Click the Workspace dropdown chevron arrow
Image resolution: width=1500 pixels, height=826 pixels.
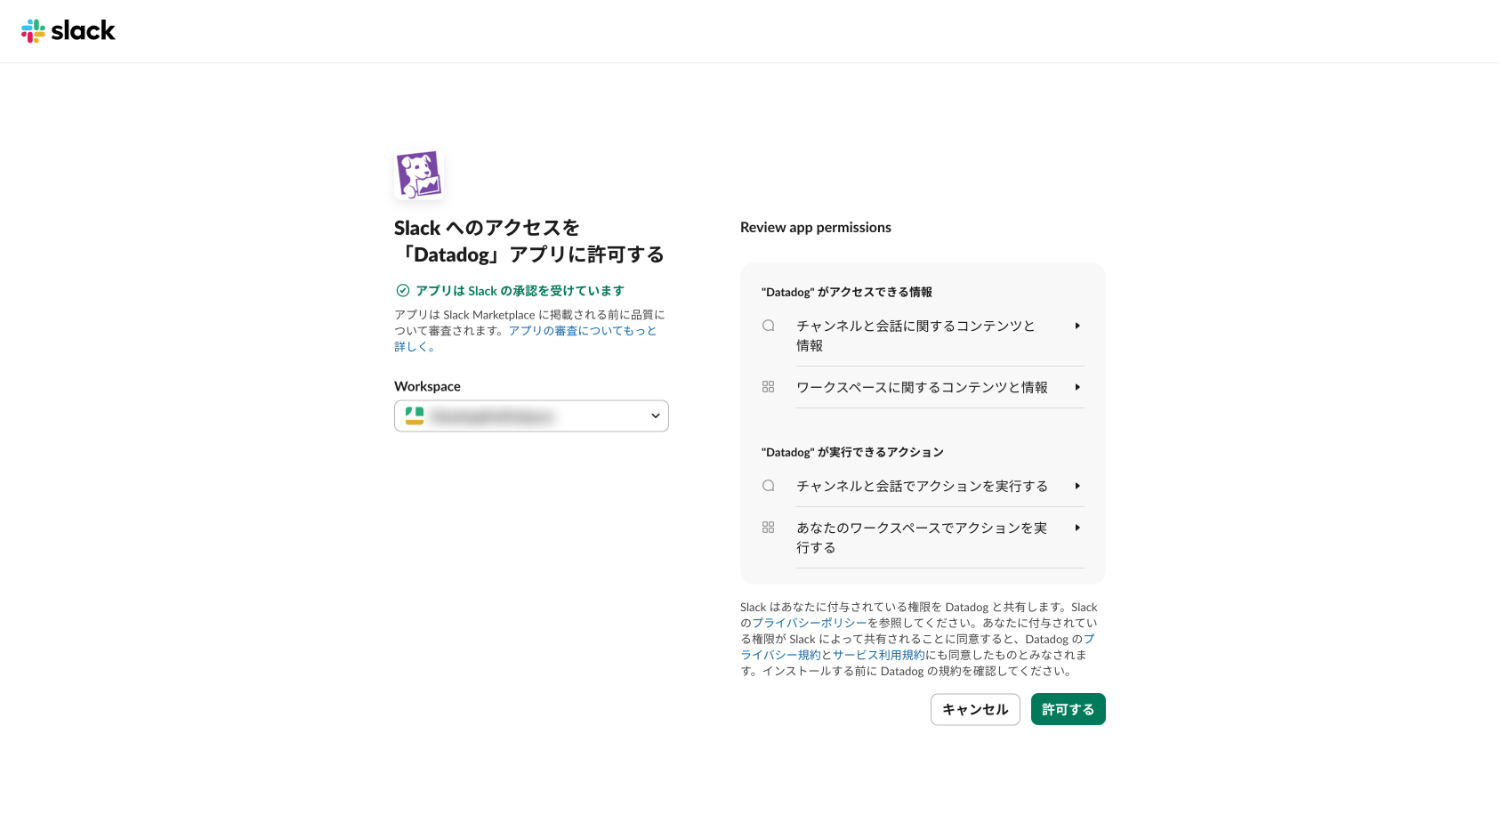click(x=655, y=416)
